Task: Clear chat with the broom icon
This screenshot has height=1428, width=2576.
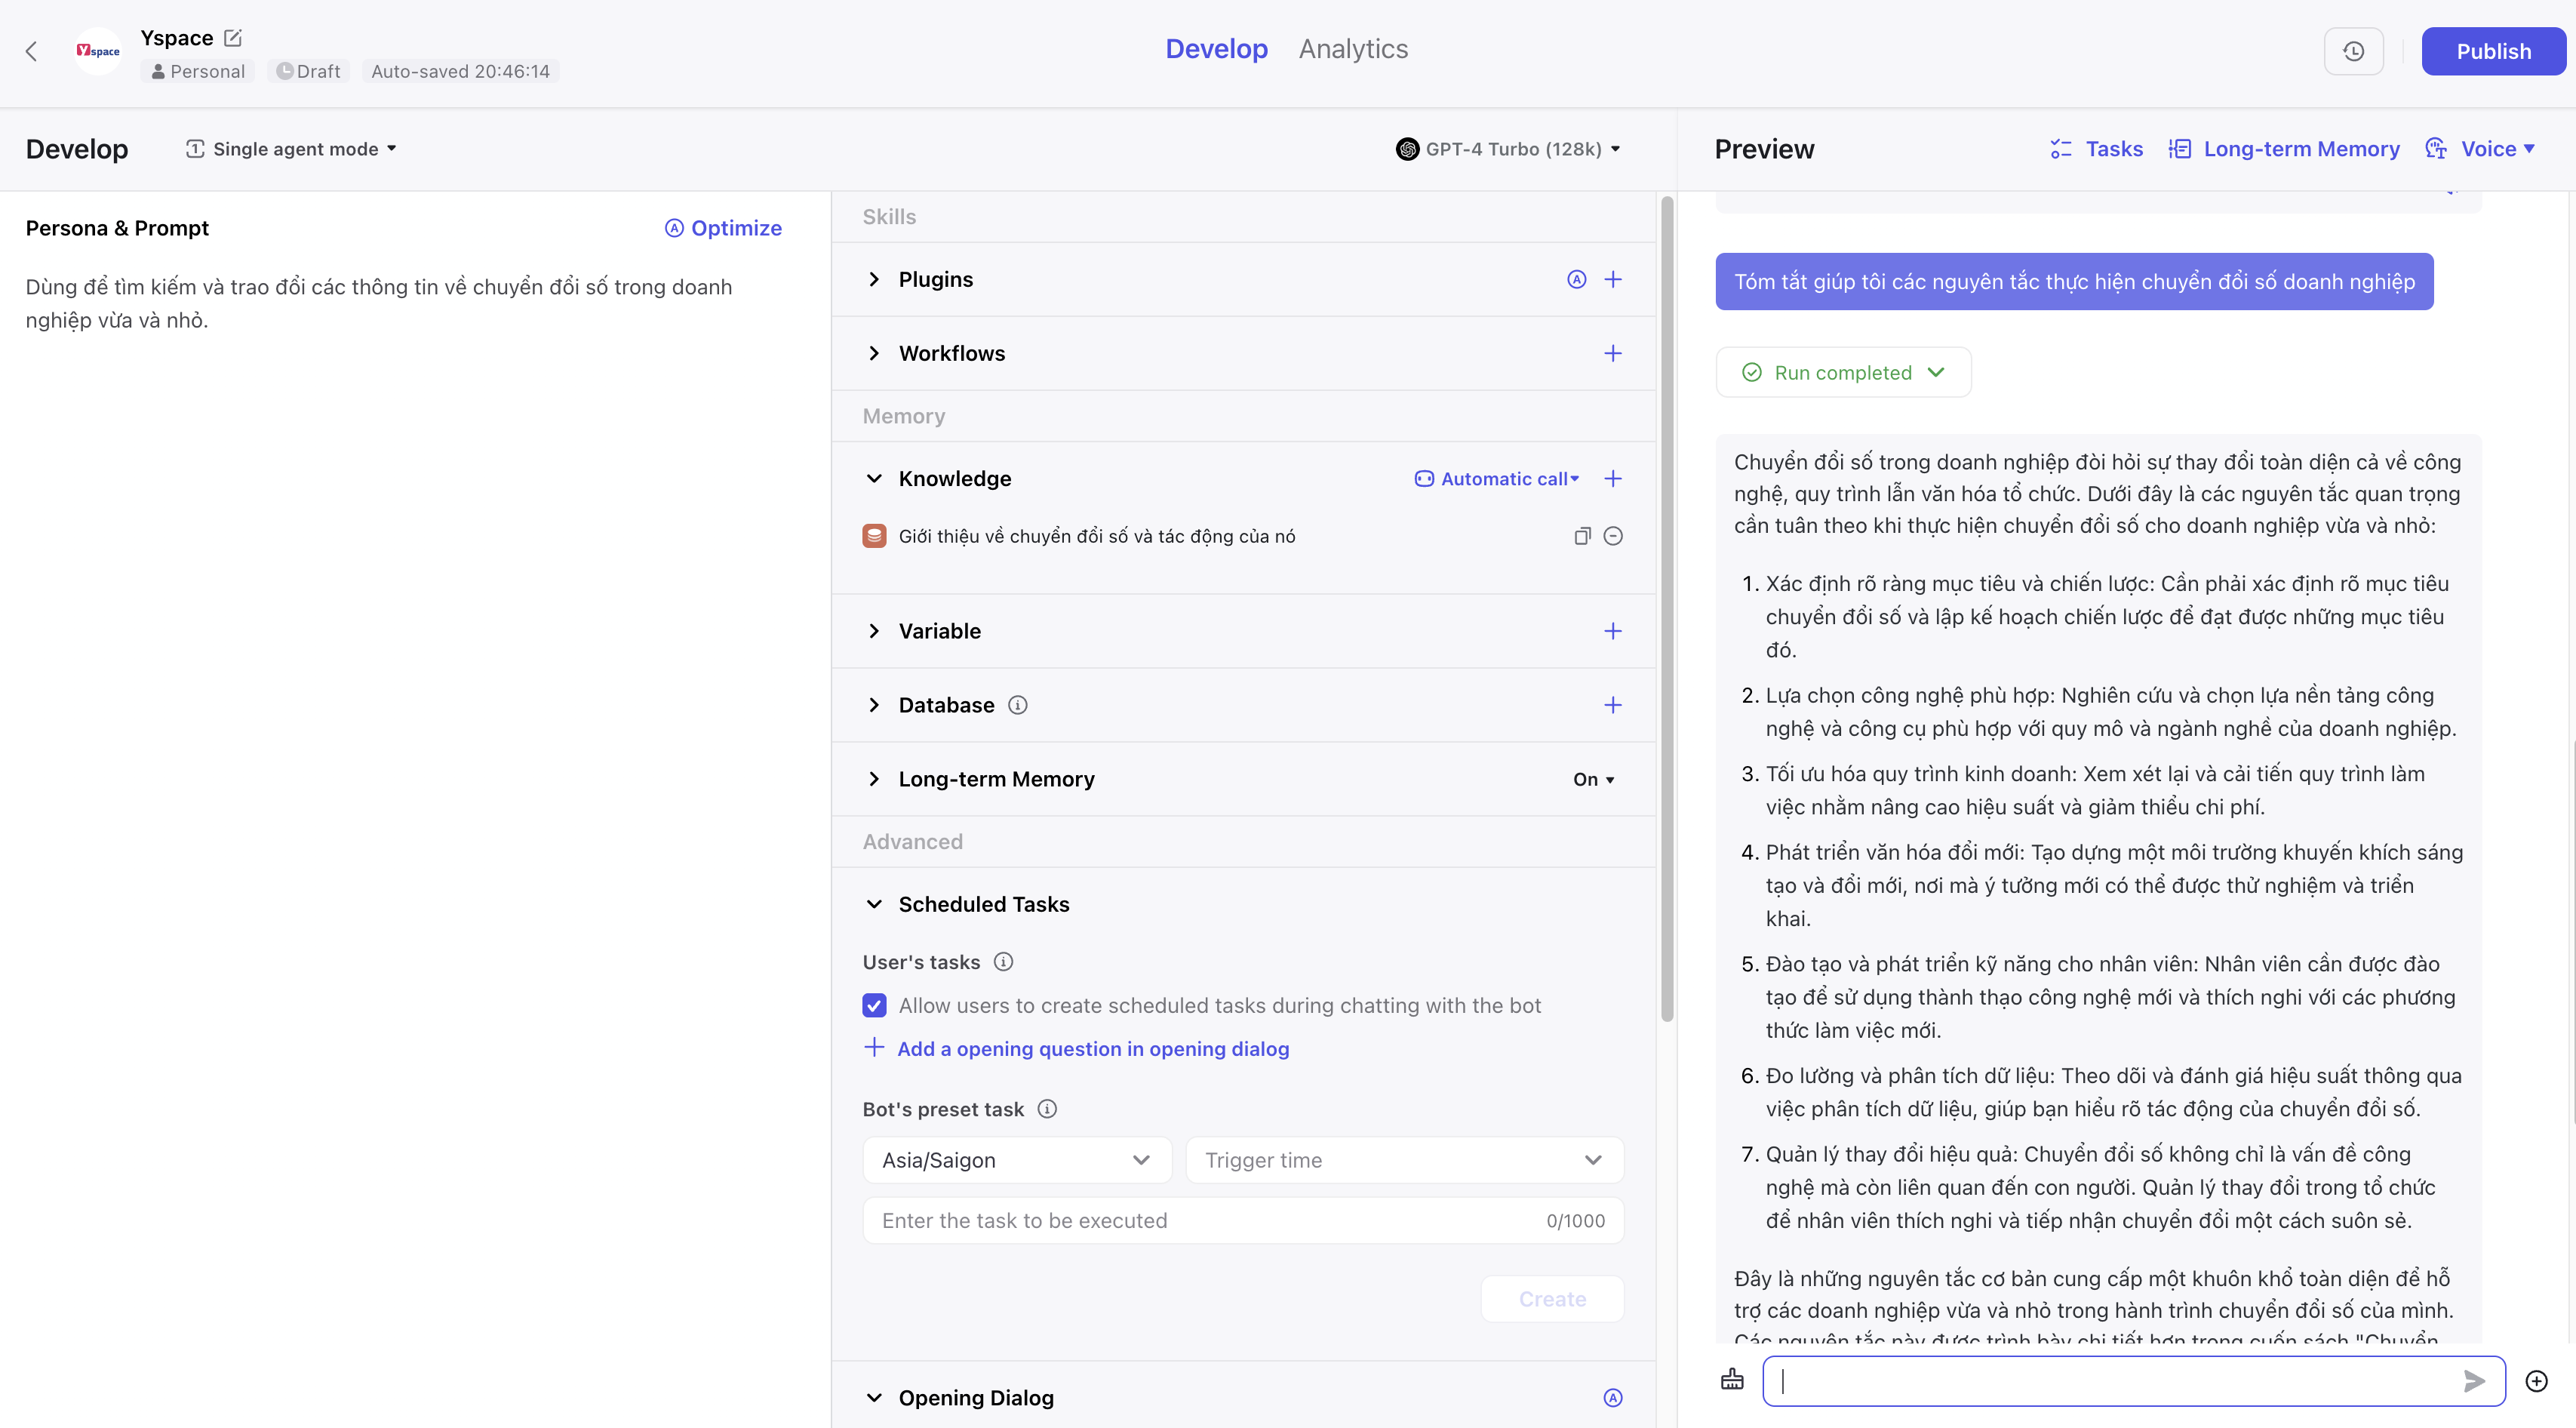Action: pyautogui.click(x=1732, y=1380)
